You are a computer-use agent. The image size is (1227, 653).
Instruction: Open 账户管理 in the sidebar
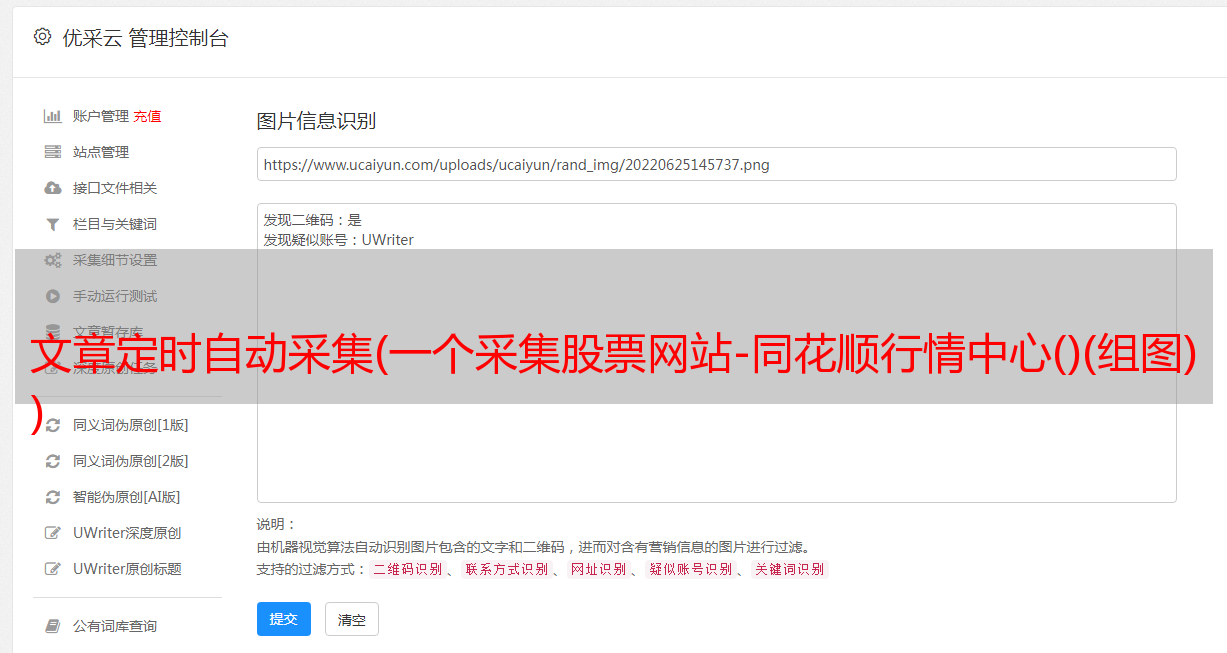101,116
